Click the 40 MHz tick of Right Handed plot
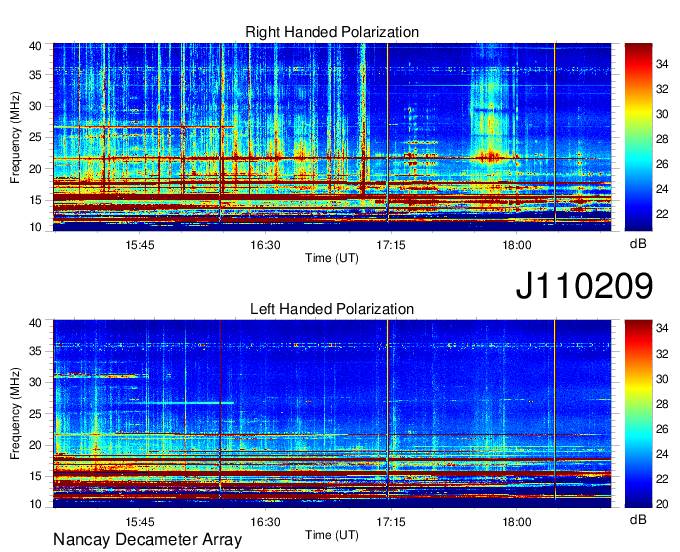The width and height of the screenshot is (680, 552). click(36, 46)
